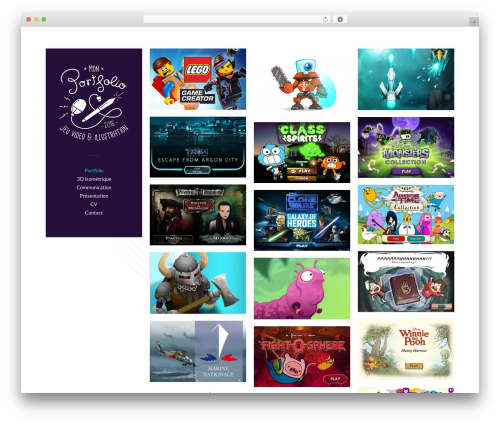The width and height of the screenshot is (500, 423).
Task: Open Gumball Class Spirits thumbnail
Action: click(302, 152)
